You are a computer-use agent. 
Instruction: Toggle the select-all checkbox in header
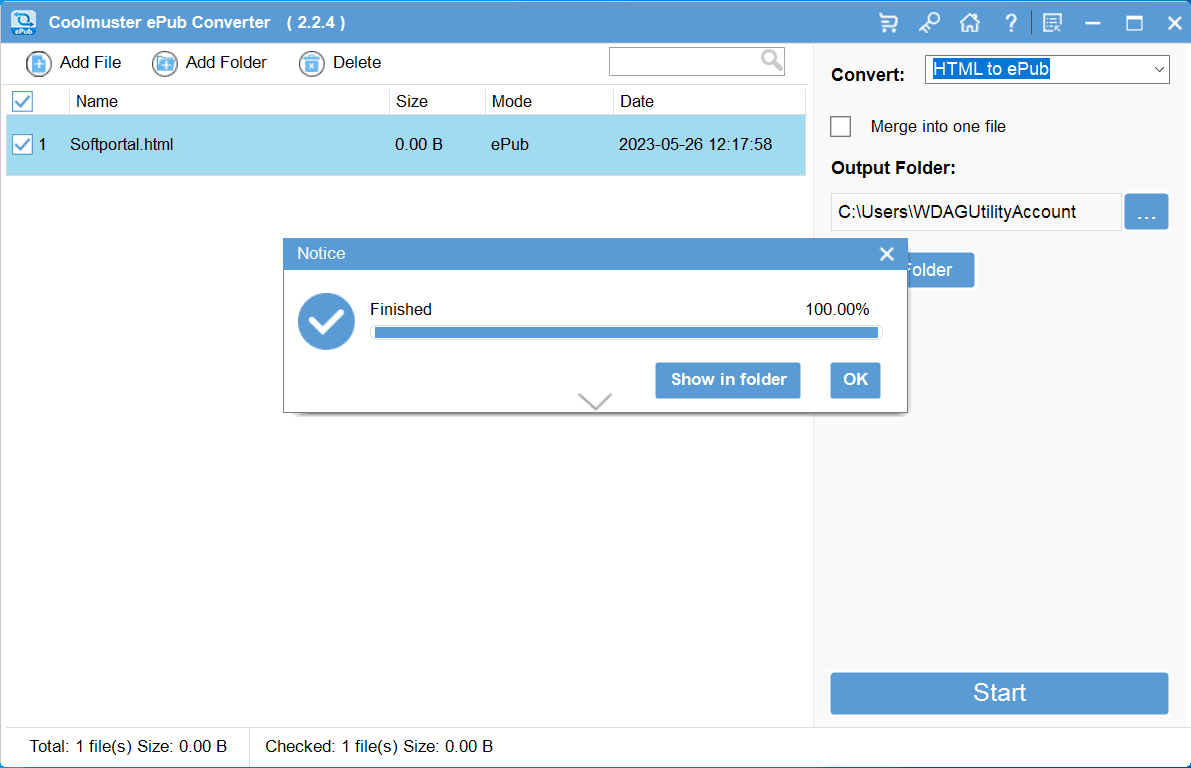tap(23, 101)
